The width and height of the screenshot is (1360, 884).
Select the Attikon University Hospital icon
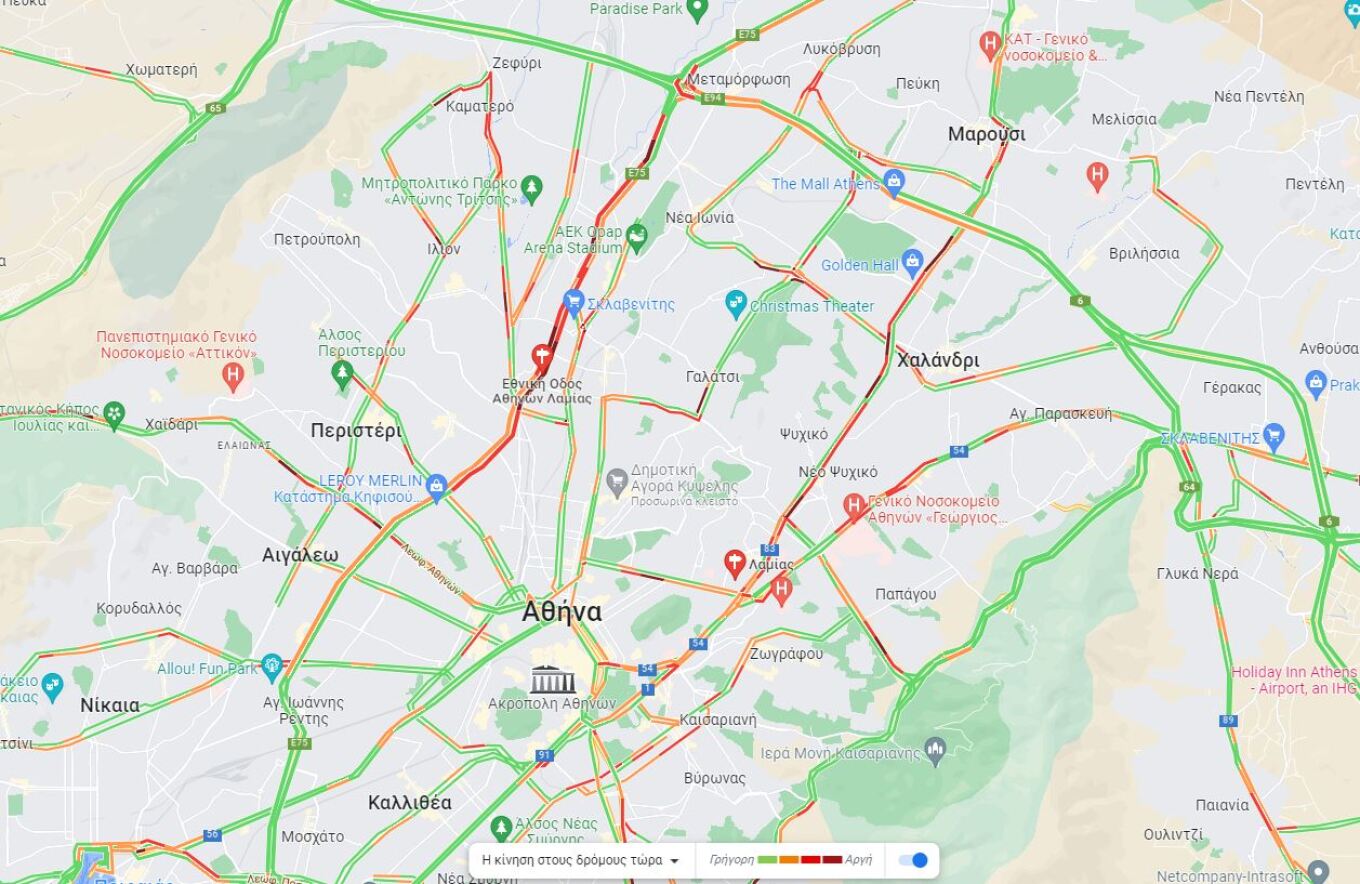click(234, 377)
